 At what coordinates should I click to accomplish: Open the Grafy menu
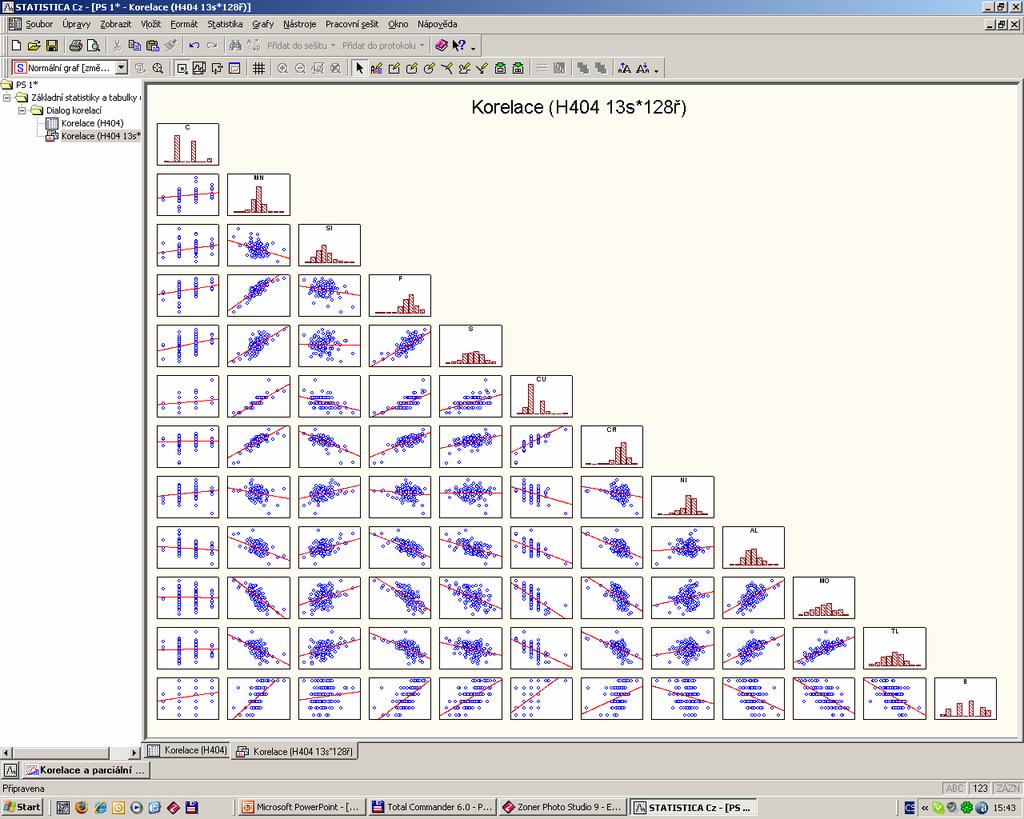point(263,24)
